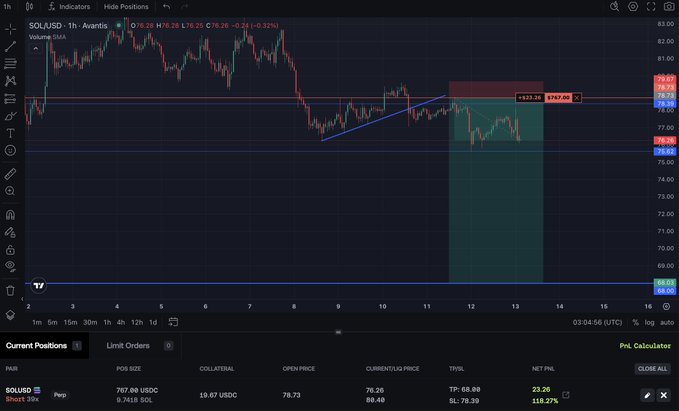Switch to 4h timeframe
Image resolution: width=679 pixels, height=411 pixels.
click(121, 322)
